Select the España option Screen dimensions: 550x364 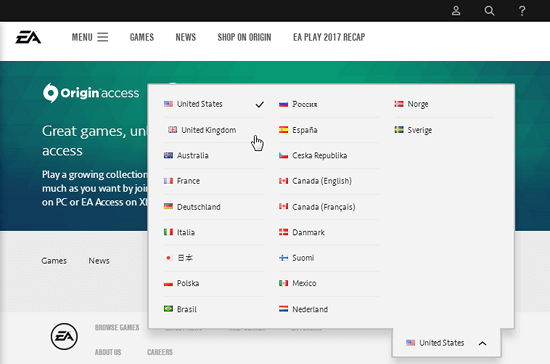tap(329, 130)
